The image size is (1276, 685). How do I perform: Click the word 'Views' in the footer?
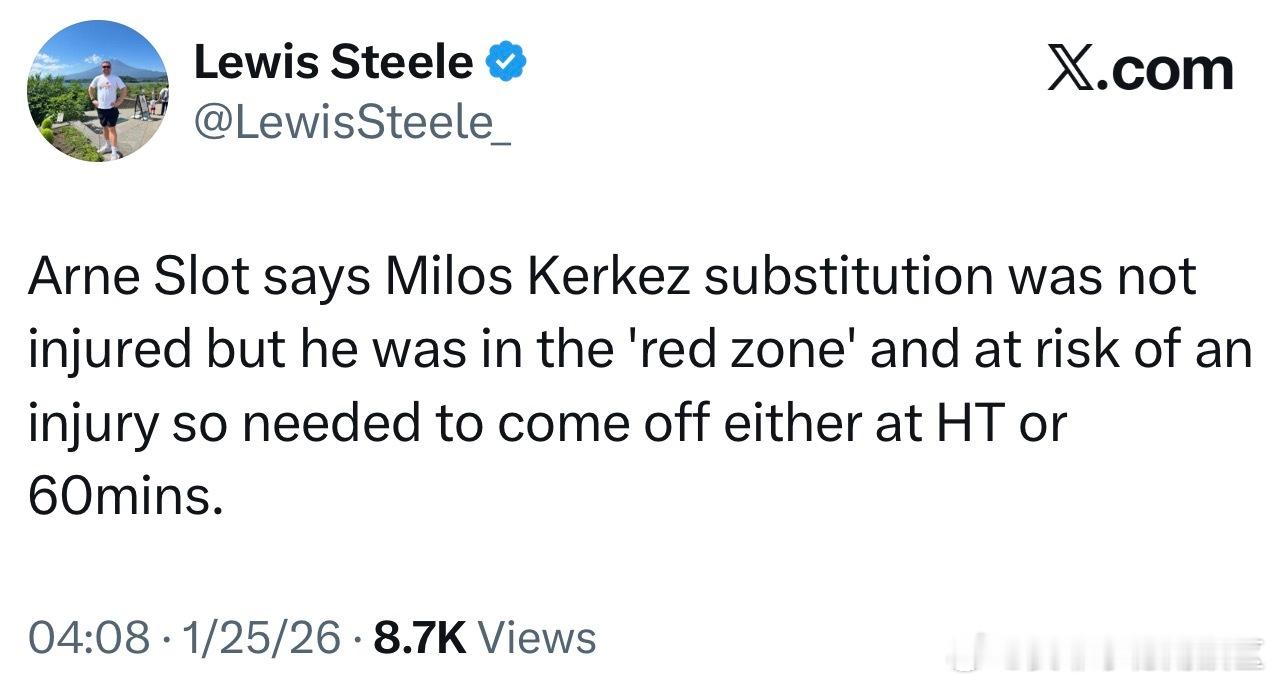[538, 637]
